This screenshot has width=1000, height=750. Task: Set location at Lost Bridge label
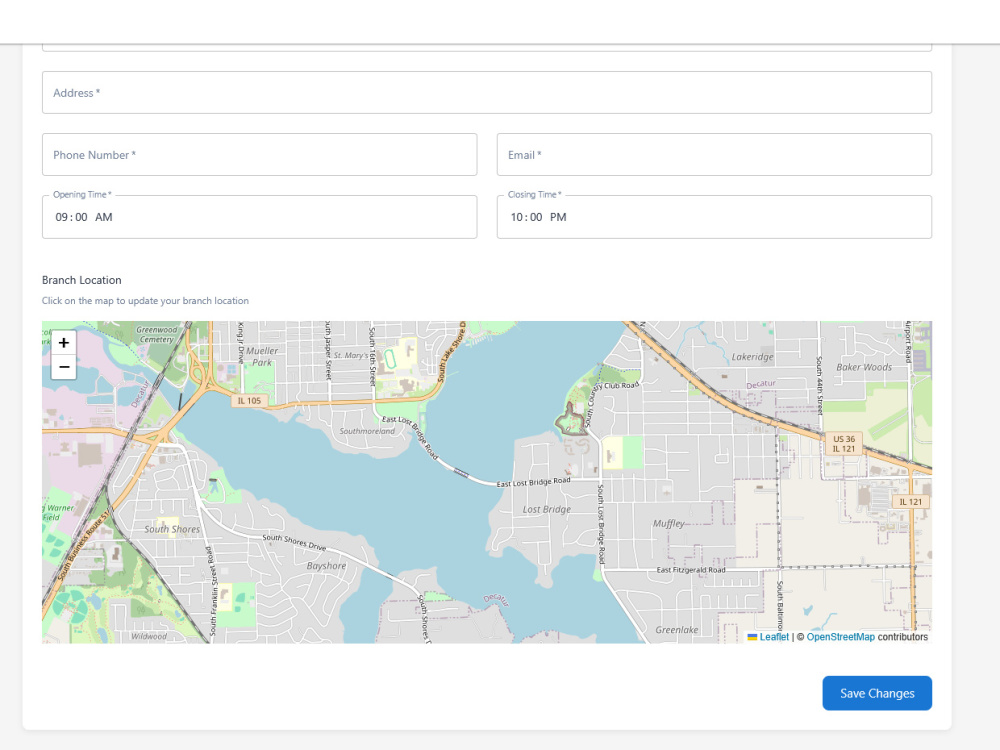pos(547,509)
